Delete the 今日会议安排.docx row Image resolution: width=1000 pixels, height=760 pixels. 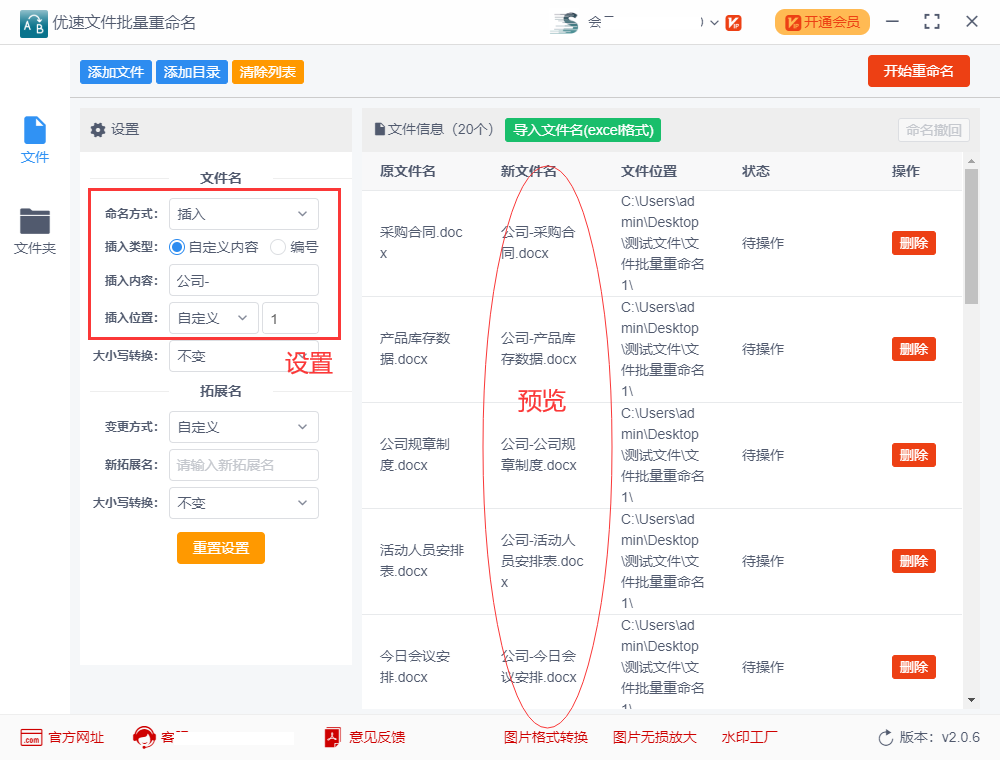[913, 667]
